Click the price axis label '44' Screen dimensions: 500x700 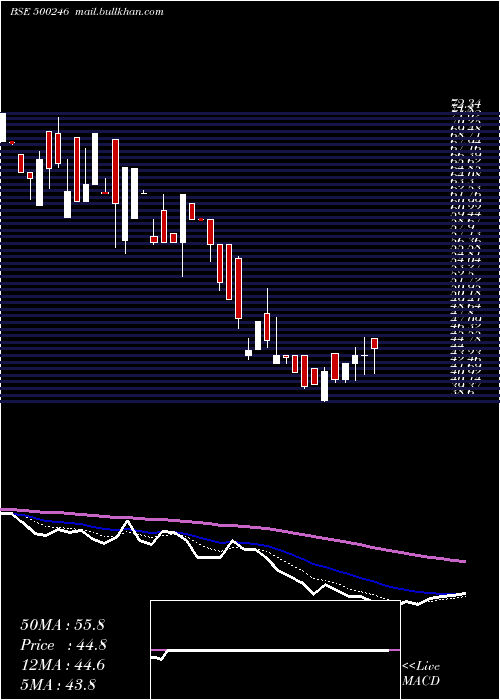tap(459, 345)
